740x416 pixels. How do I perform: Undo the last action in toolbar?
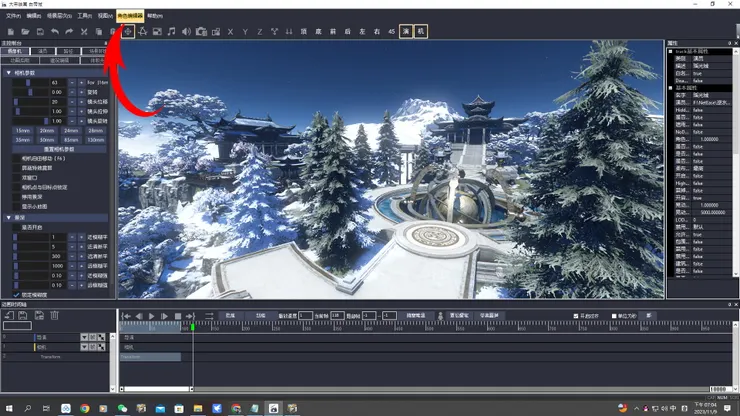pyautogui.click(x=55, y=32)
